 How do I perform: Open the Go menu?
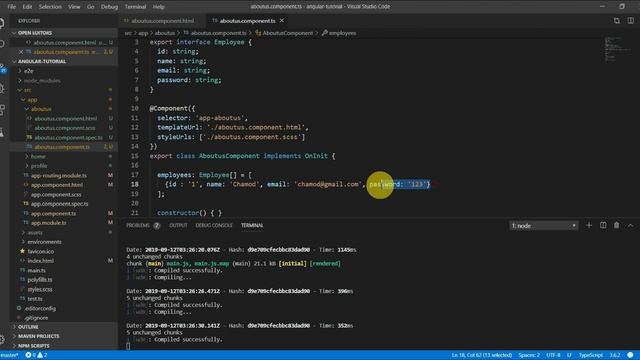(x=91, y=7)
